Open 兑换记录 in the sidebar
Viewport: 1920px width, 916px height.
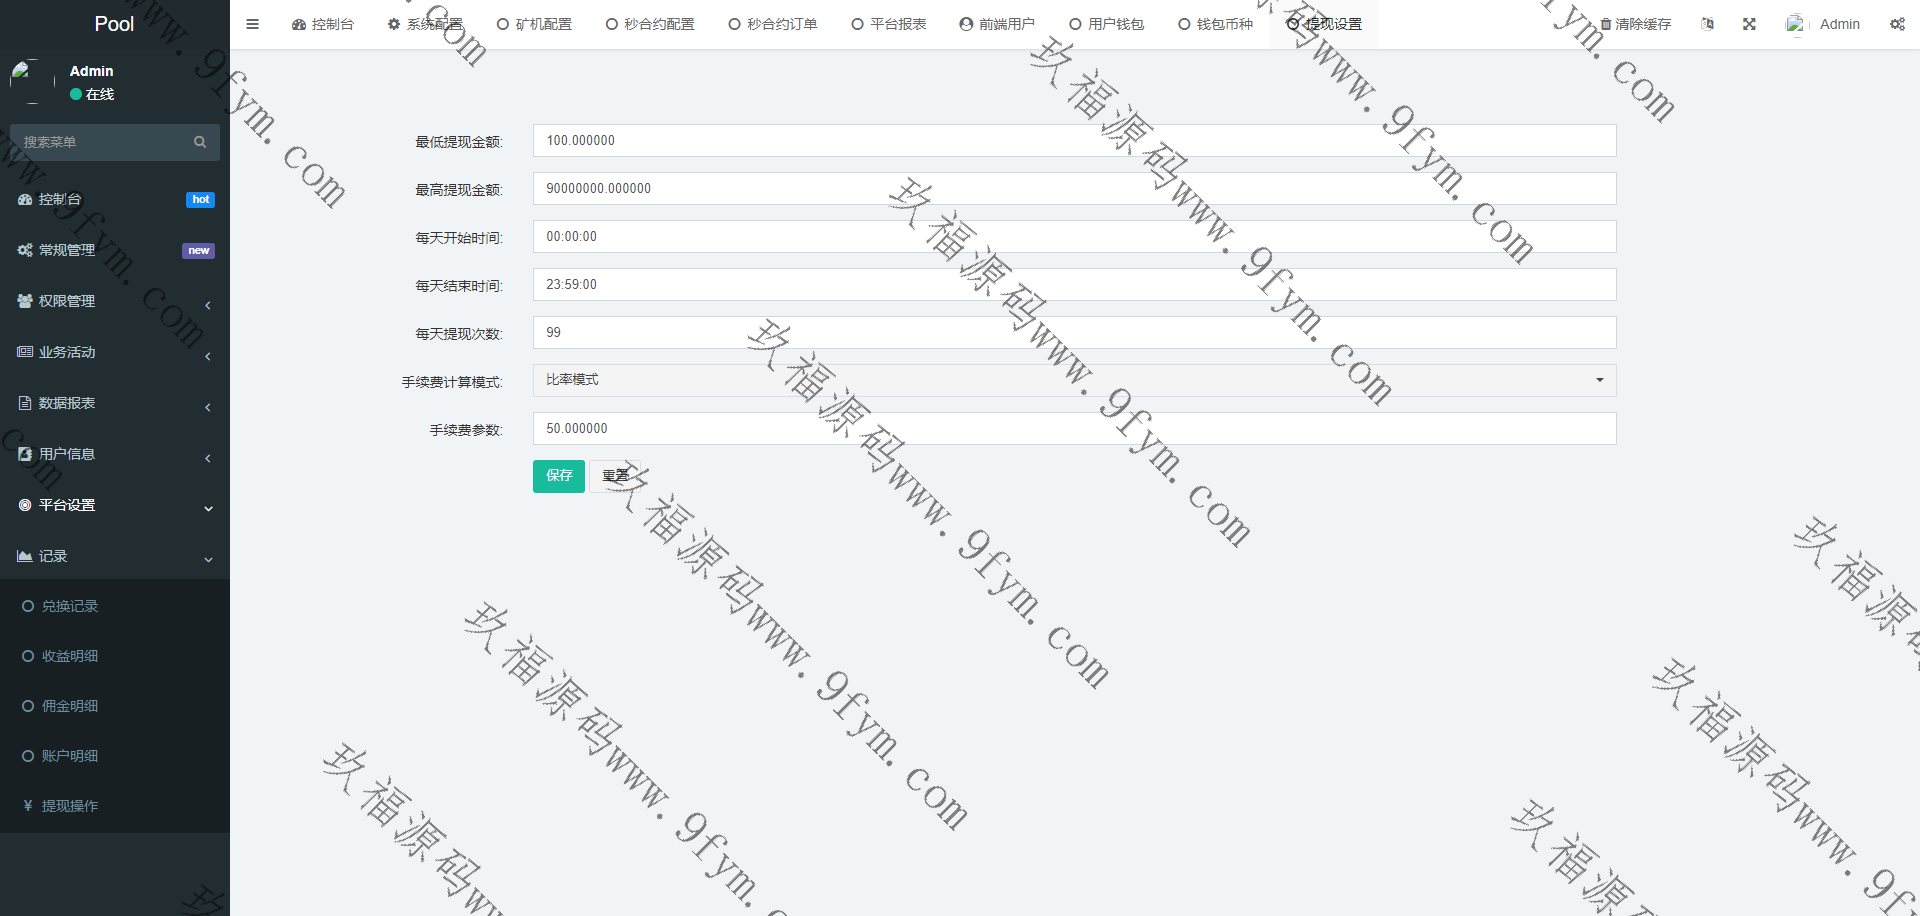pos(70,606)
